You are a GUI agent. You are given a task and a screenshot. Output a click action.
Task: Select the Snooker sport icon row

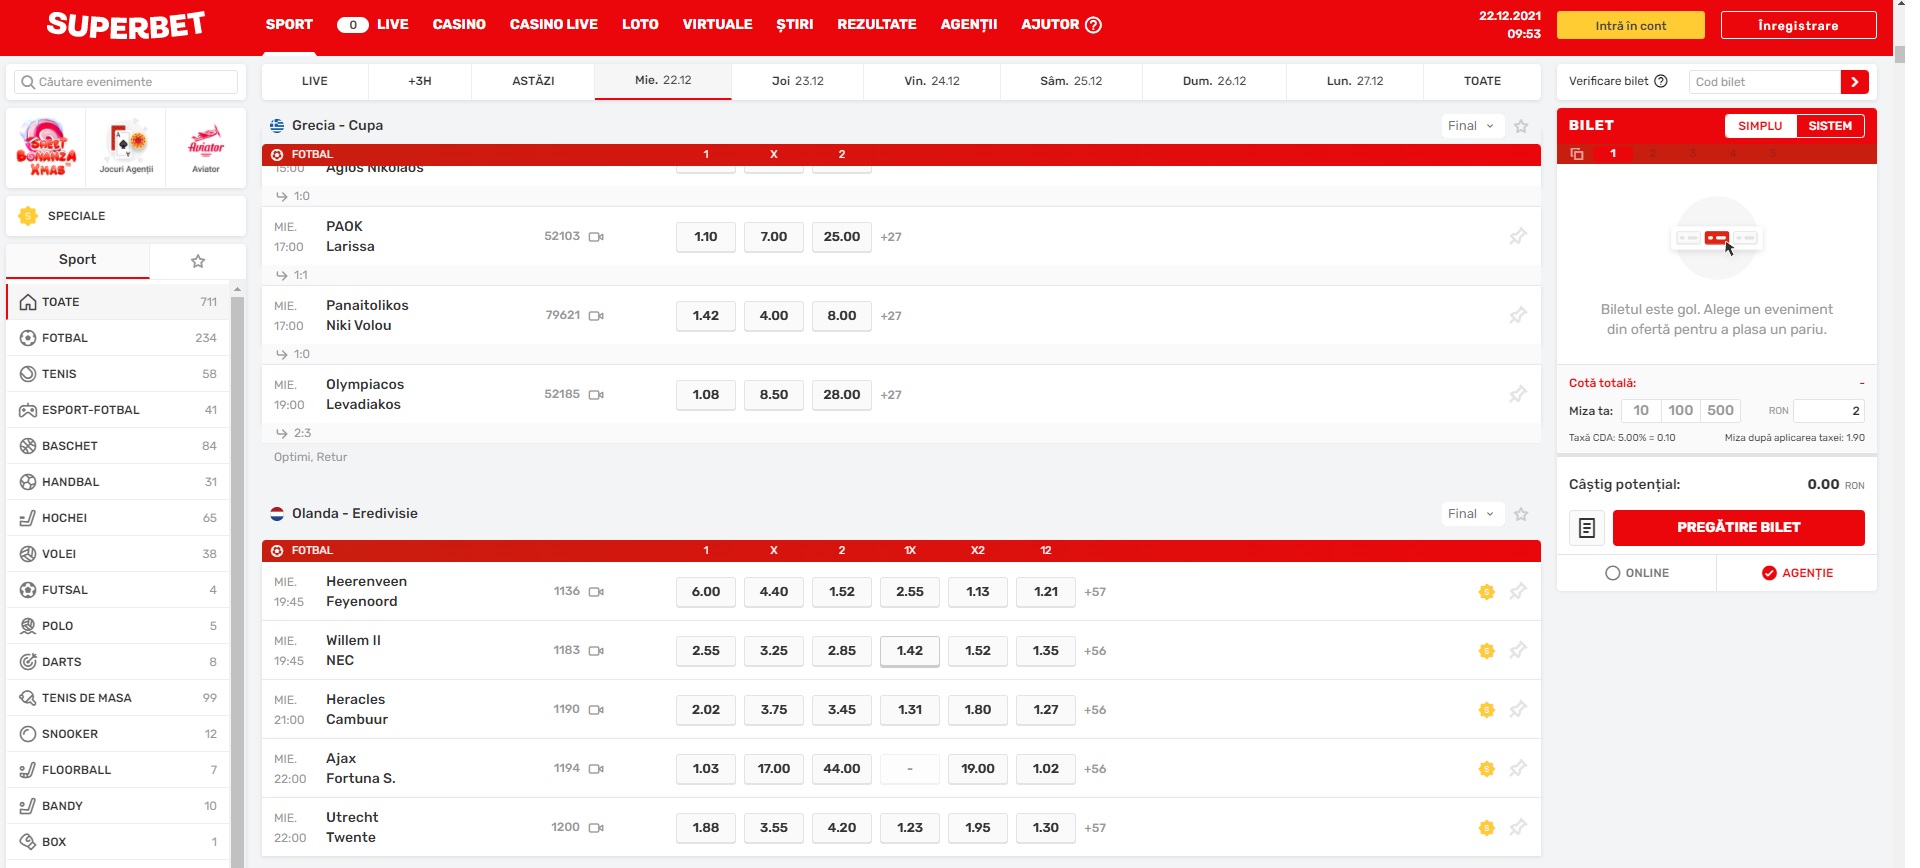click(118, 734)
